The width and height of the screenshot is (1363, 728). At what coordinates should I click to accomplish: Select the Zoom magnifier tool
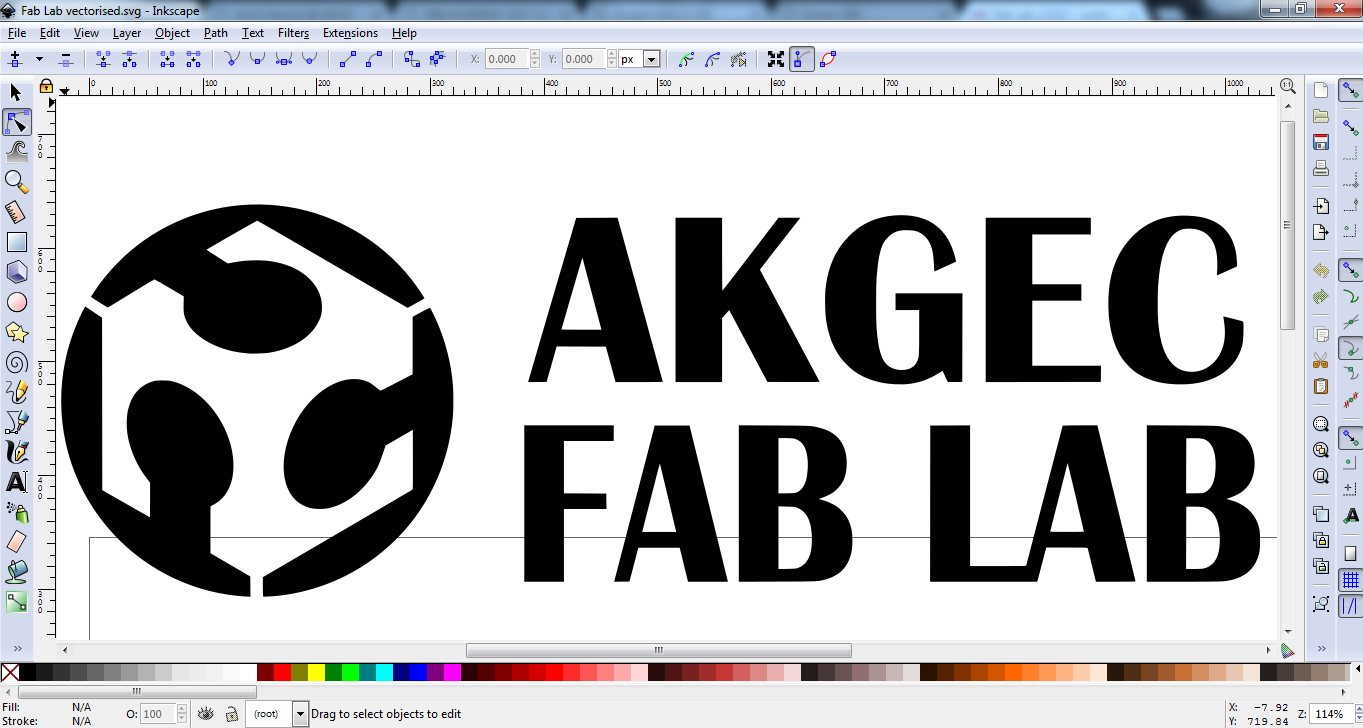pyautogui.click(x=16, y=182)
